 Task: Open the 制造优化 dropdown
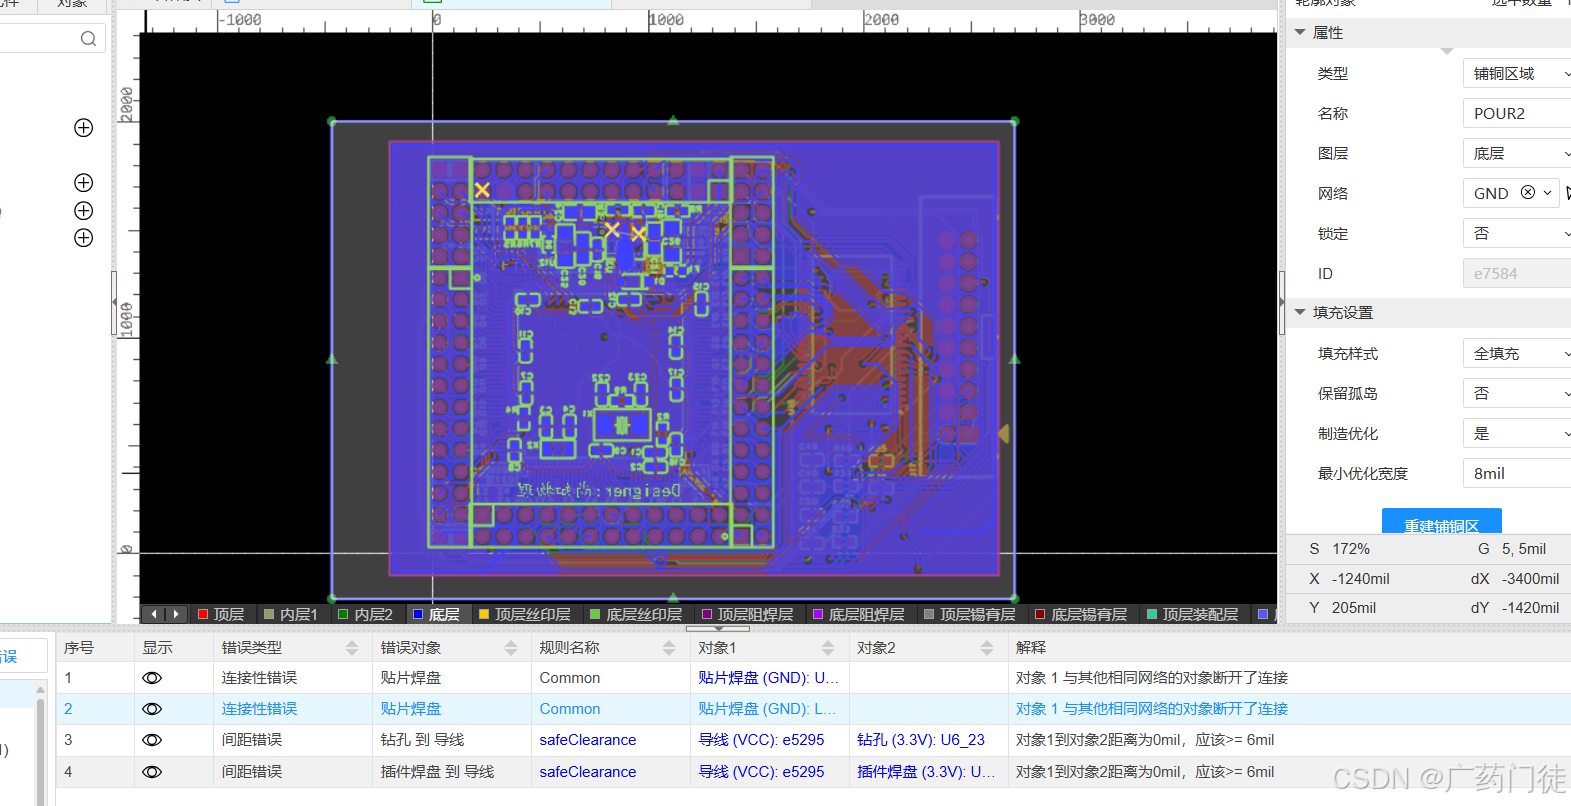pos(1517,433)
